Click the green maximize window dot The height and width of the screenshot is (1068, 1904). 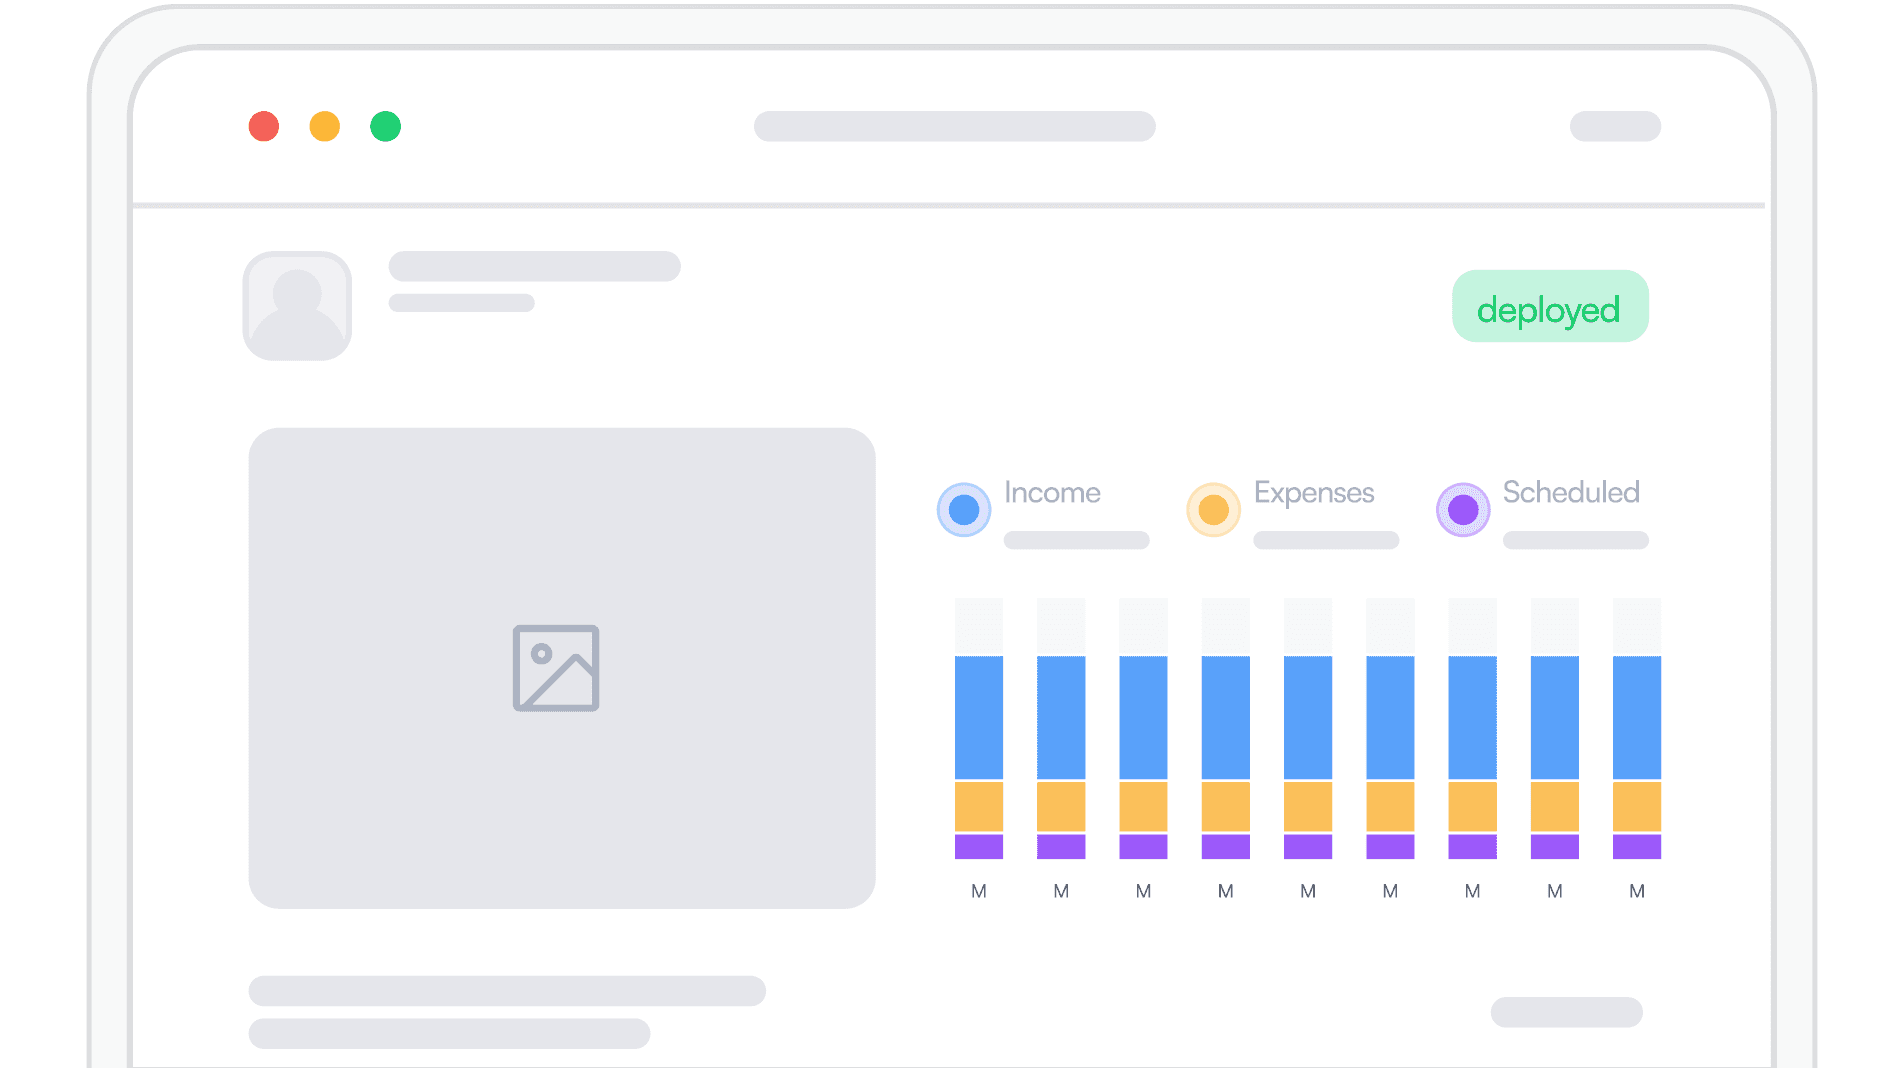pyautogui.click(x=386, y=127)
